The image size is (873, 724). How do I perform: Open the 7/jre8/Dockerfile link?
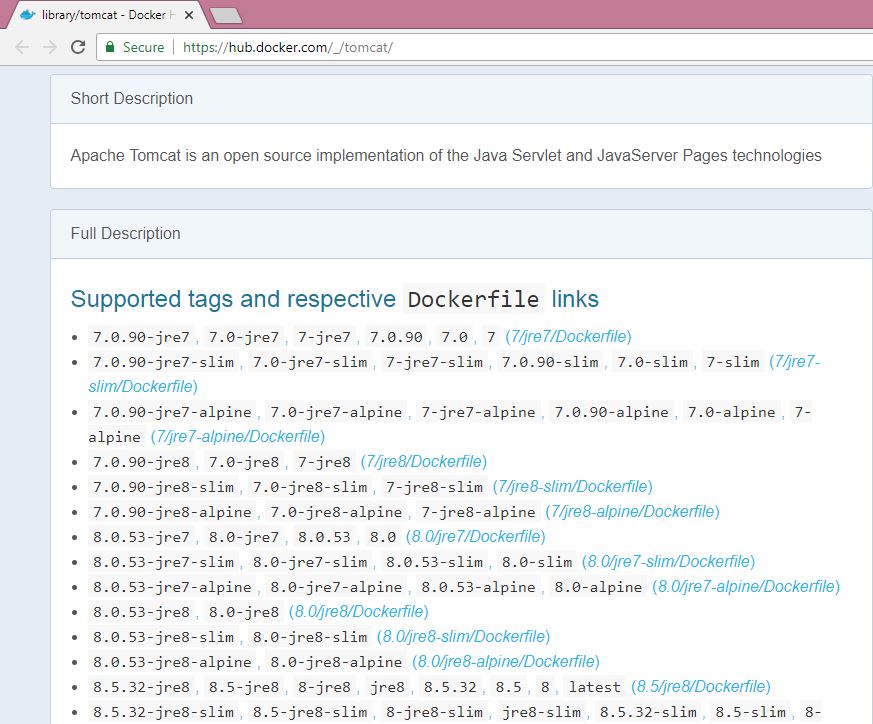click(x=424, y=461)
